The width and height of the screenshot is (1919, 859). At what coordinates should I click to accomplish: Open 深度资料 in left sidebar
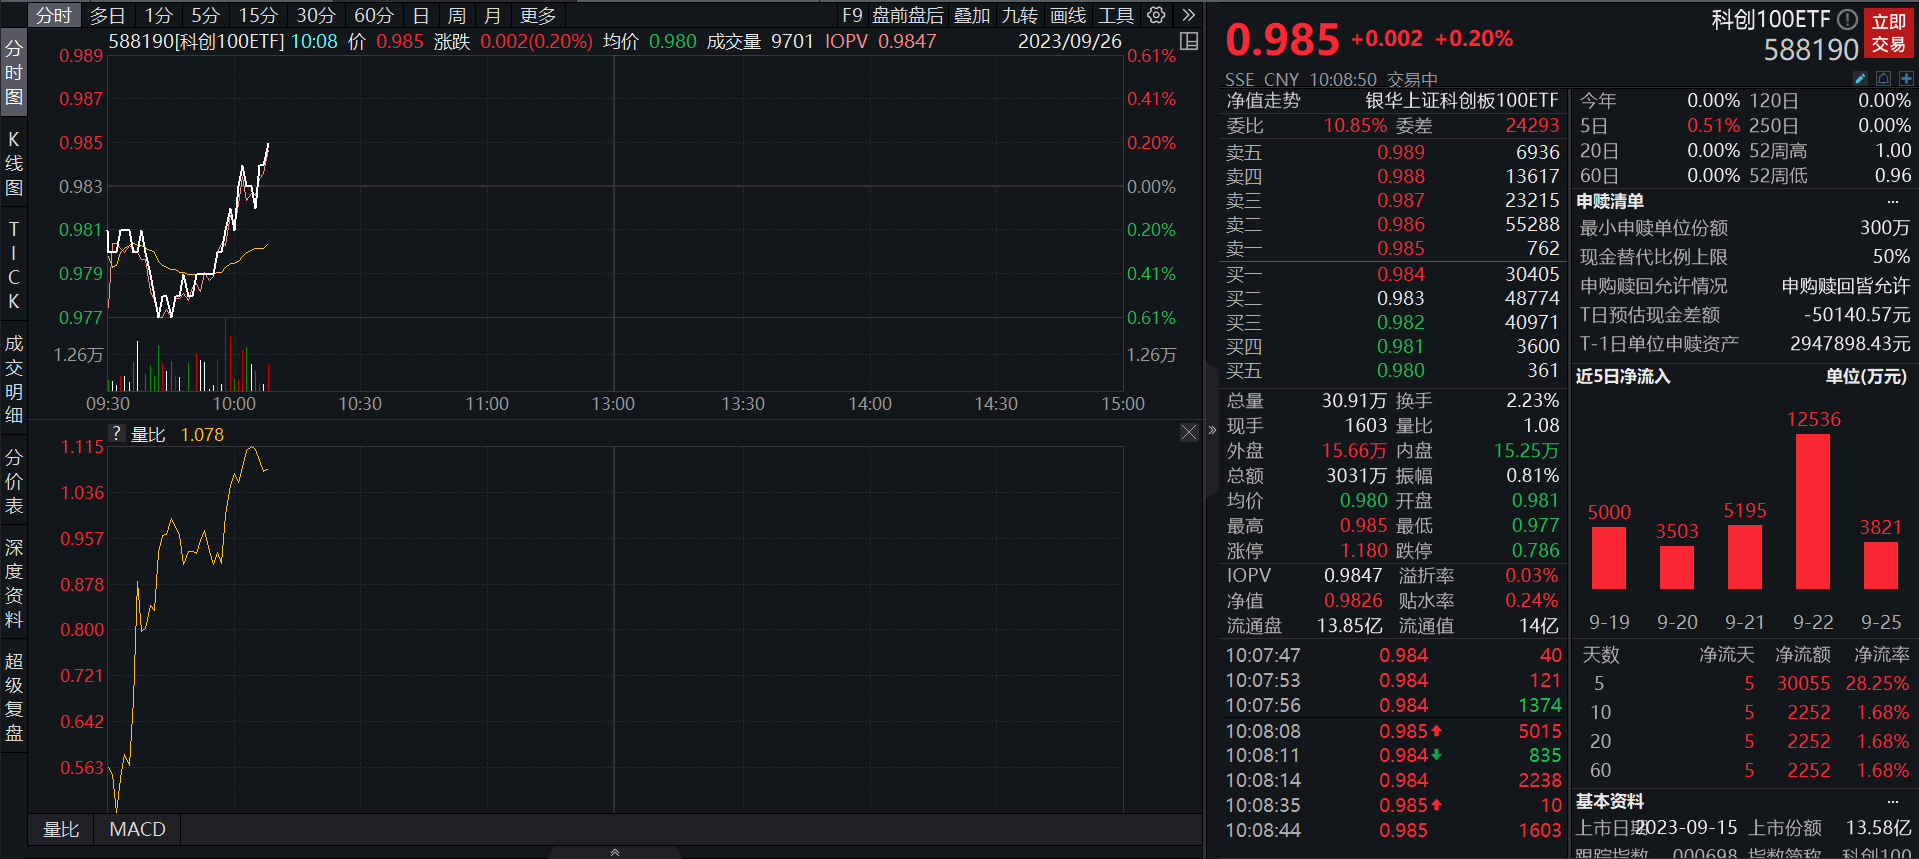[14, 583]
